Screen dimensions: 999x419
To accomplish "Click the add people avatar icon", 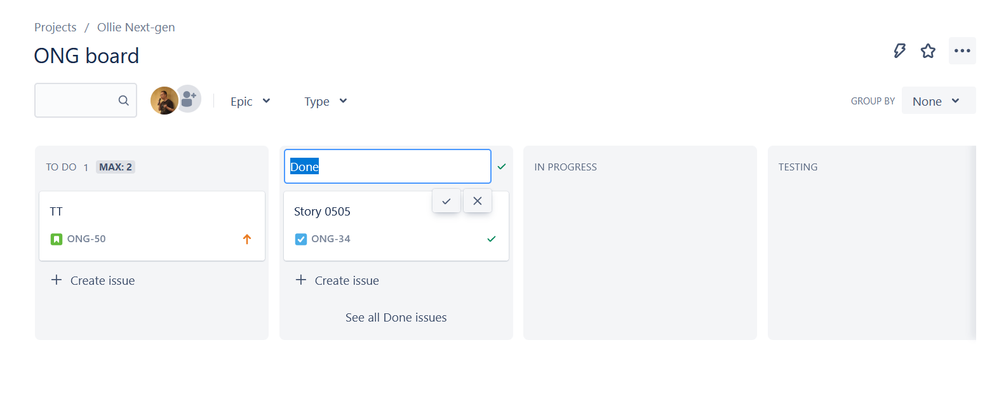I will [x=188, y=99].
